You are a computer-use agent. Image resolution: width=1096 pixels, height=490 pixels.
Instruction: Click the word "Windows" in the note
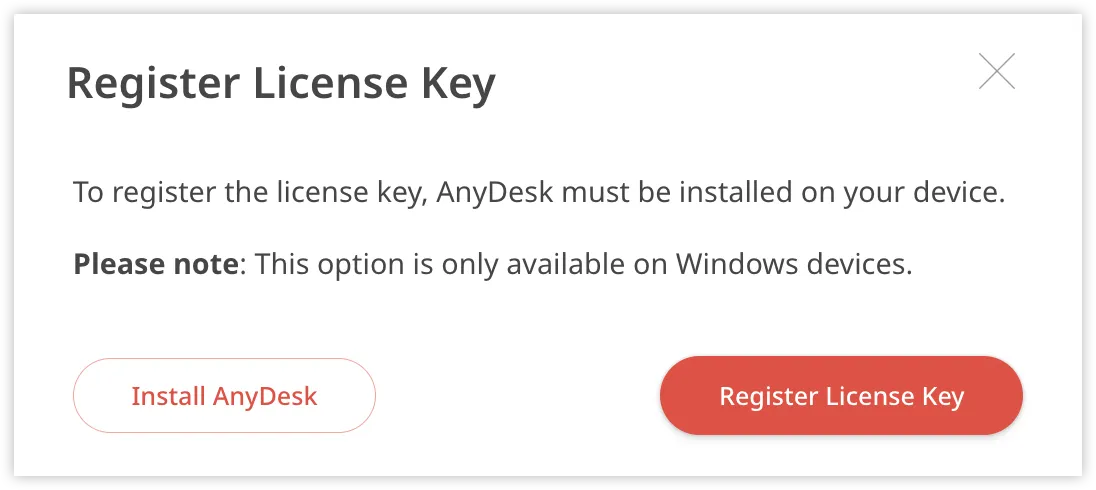coord(731,266)
